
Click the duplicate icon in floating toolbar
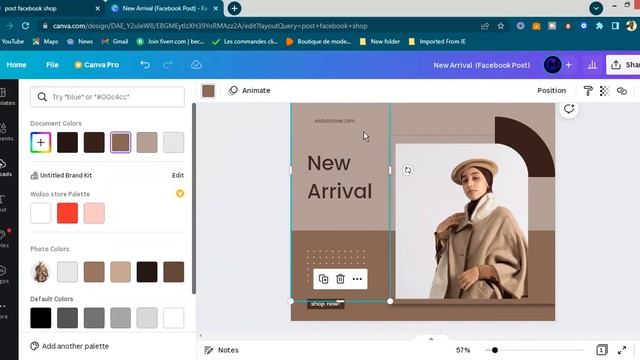pos(323,279)
